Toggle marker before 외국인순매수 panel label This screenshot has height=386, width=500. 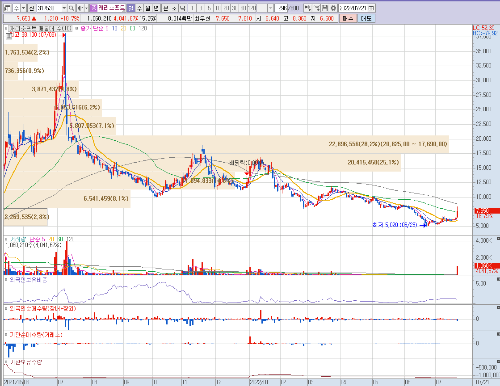tap(6, 308)
